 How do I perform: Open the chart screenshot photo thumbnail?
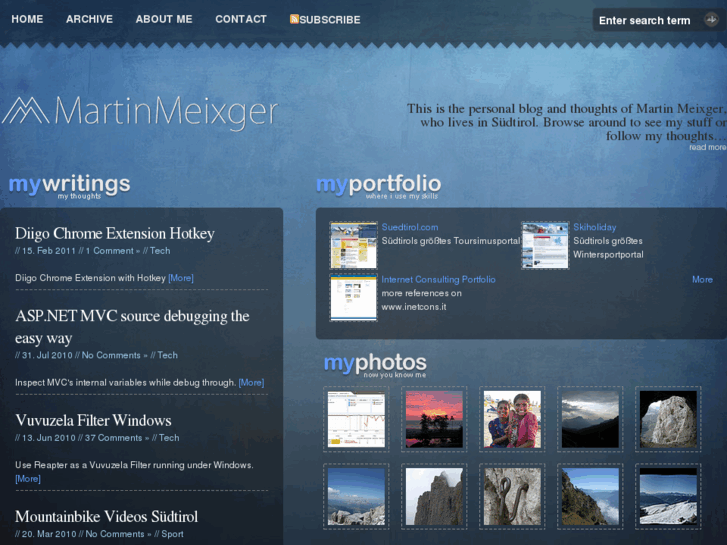tap(356, 419)
